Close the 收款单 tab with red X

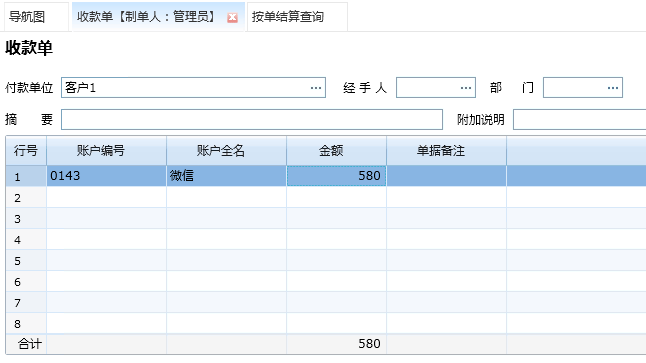point(232,18)
